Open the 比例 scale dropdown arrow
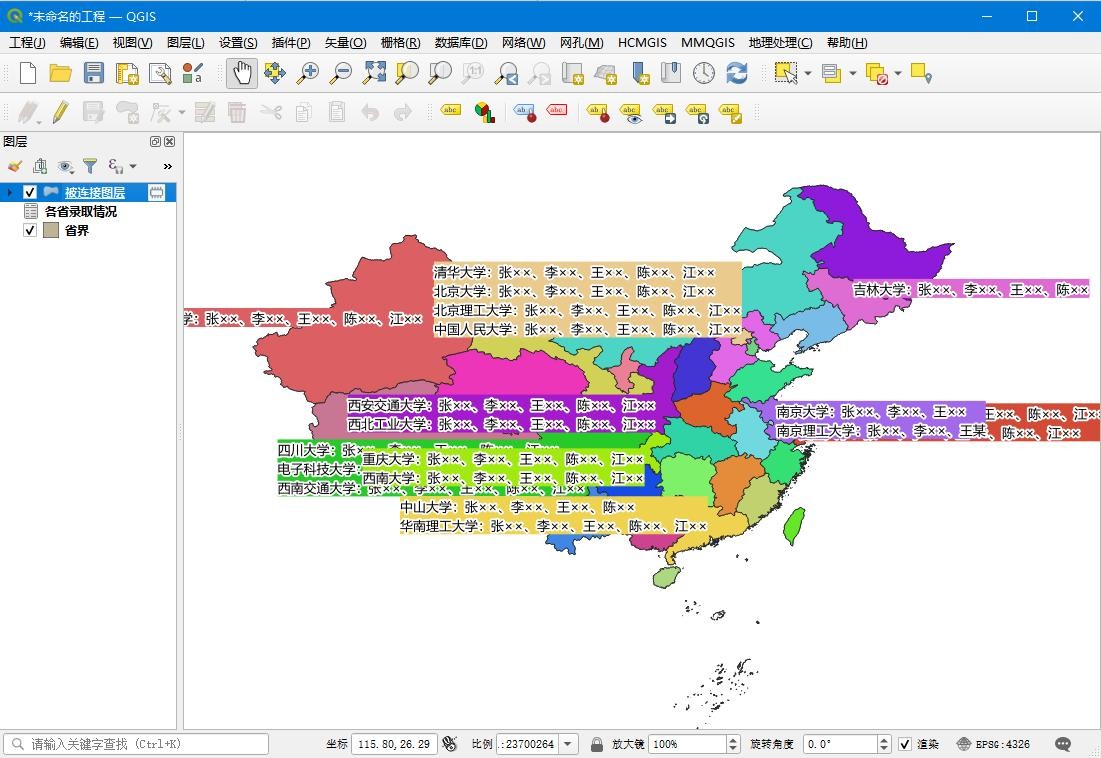1101x758 pixels. (569, 744)
